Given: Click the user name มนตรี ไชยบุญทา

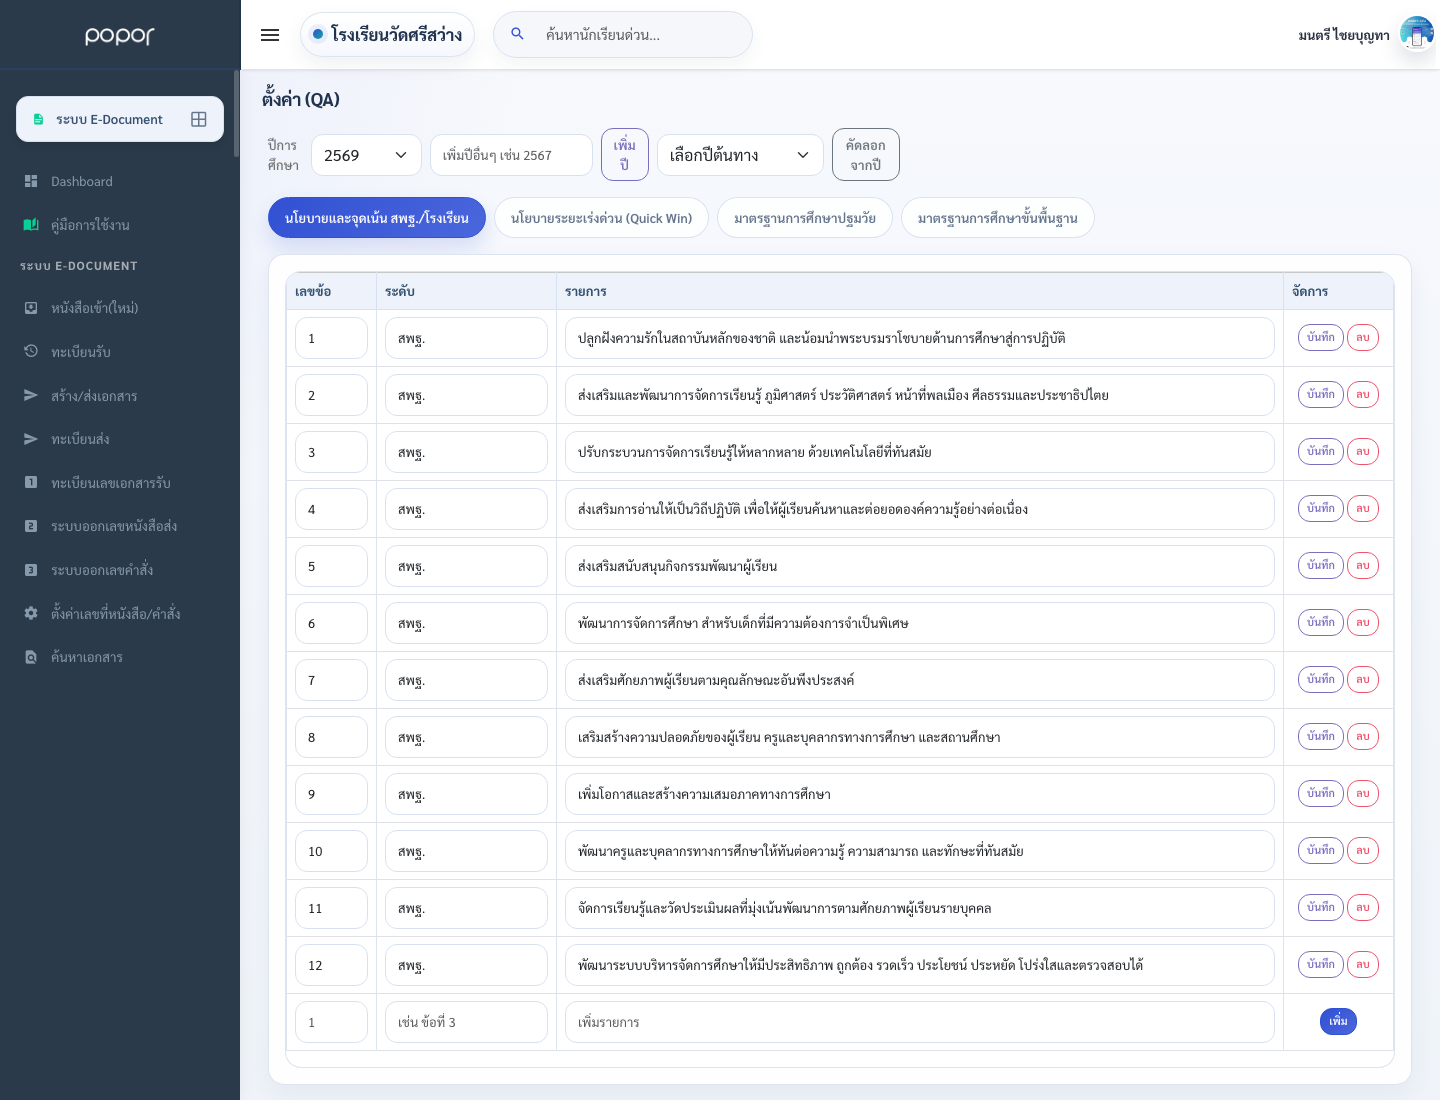Looking at the screenshot, I should click(x=1344, y=35).
